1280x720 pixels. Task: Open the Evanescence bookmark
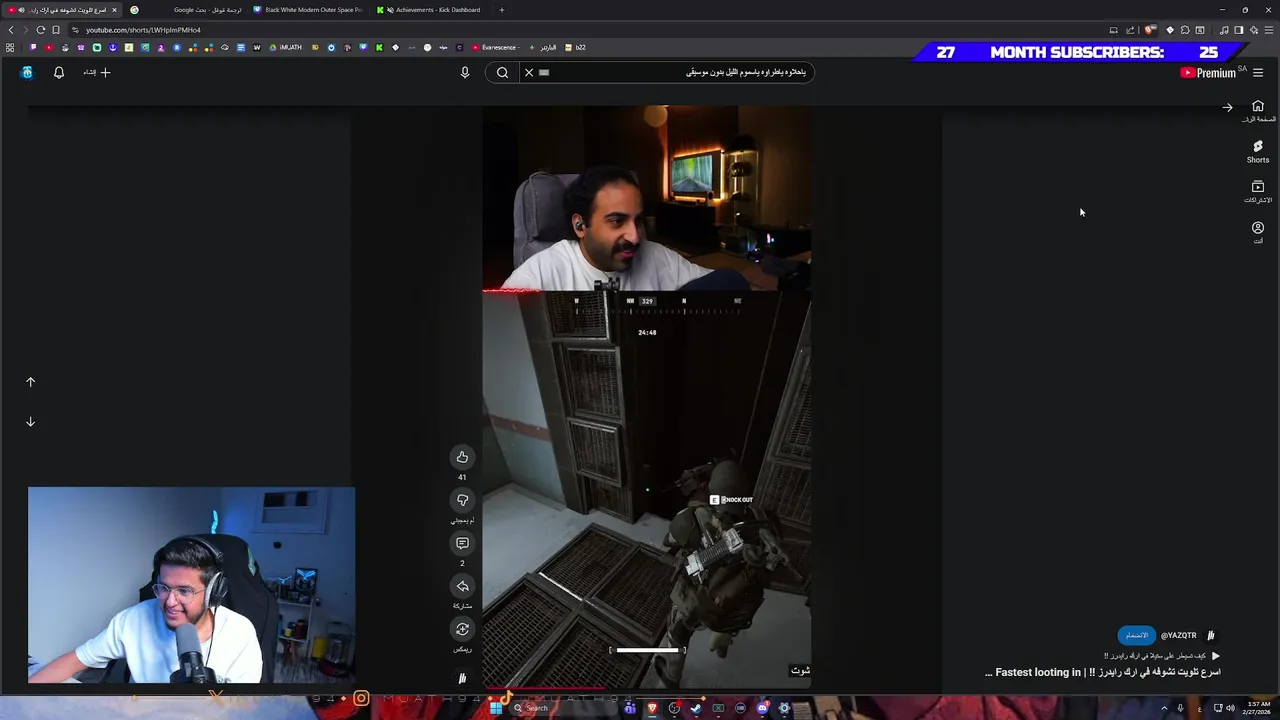click(x=494, y=47)
